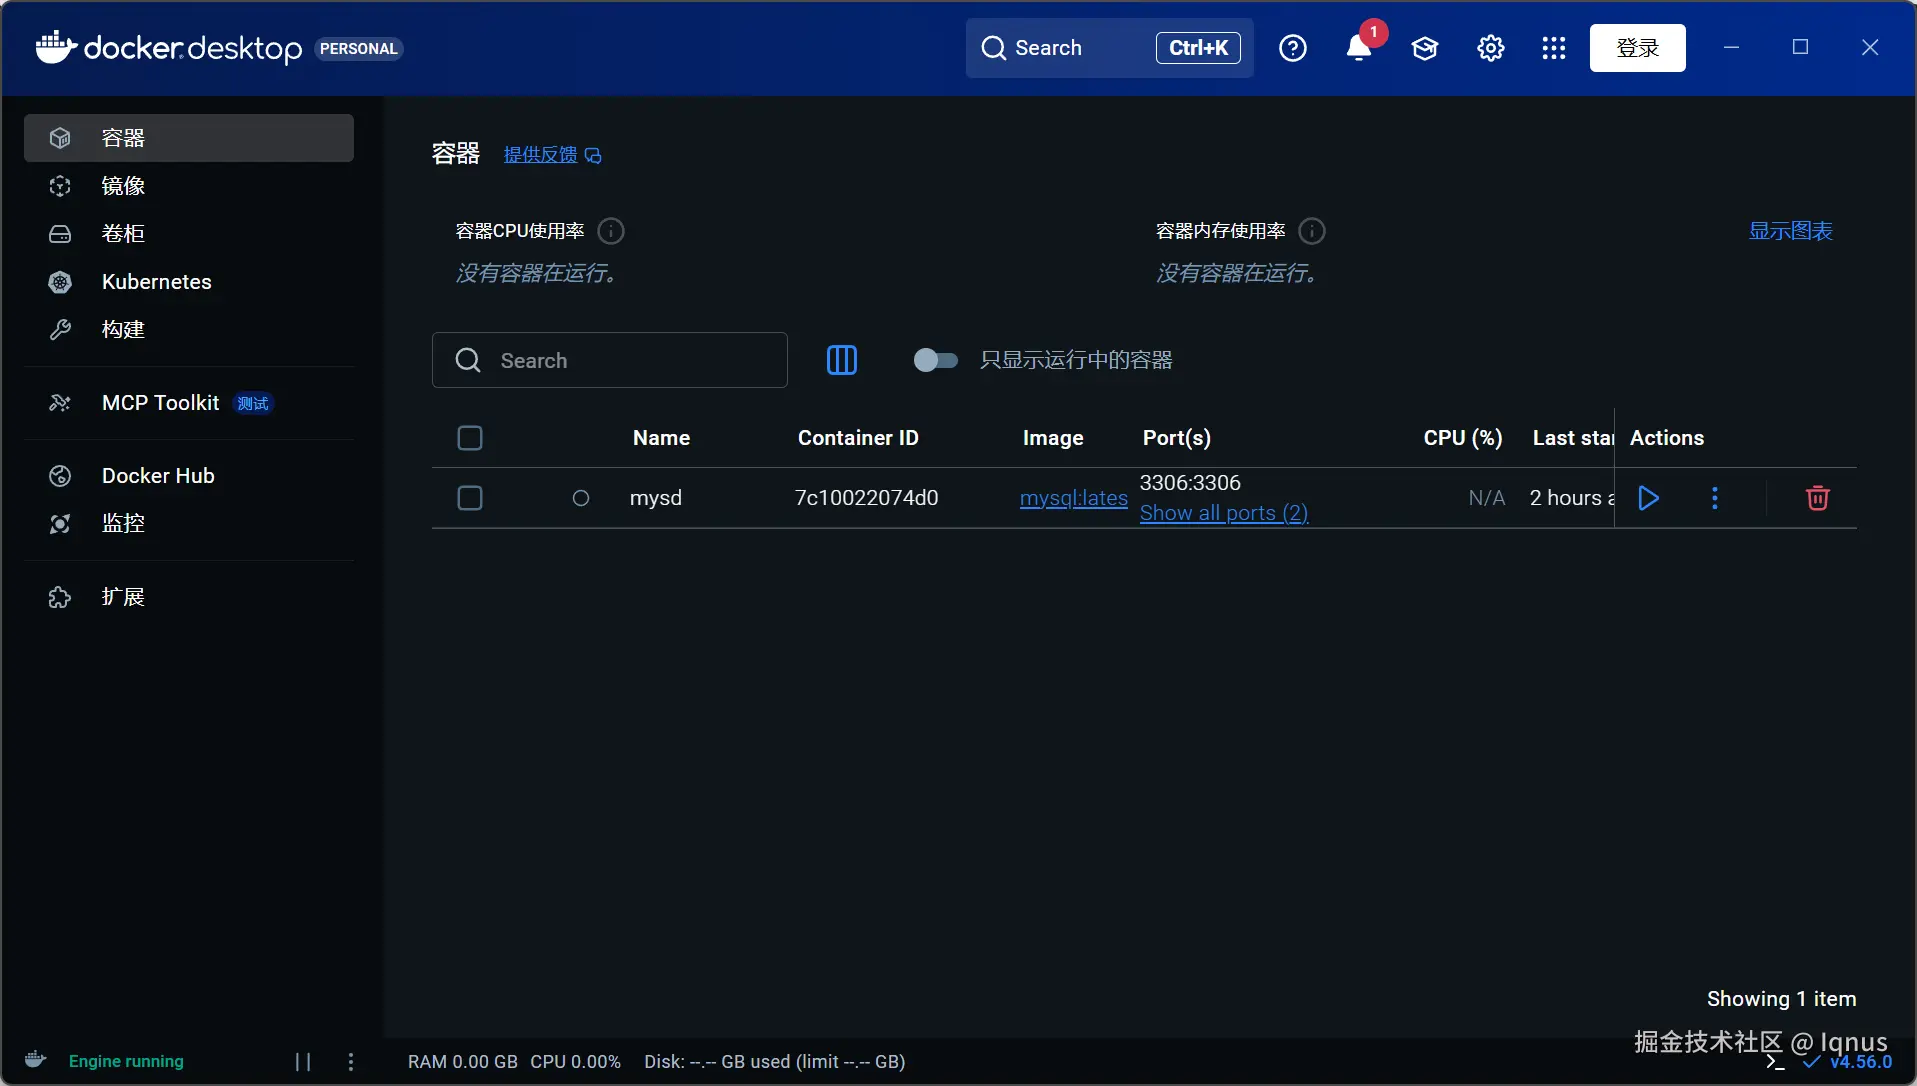
Task: Click the Engine running status text
Action: pos(126,1062)
